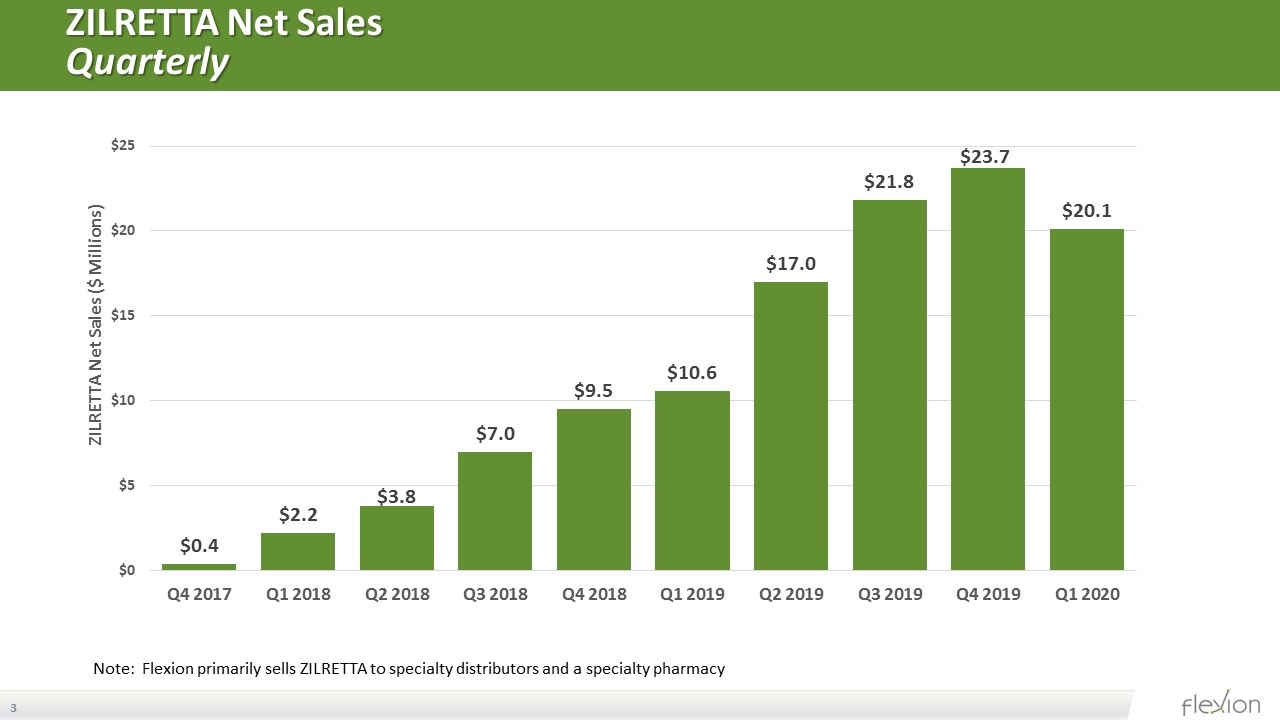Viewport: 1280px width, 720px height.
Task: Click the $2.2 data label
Action: tap(298, 515)
